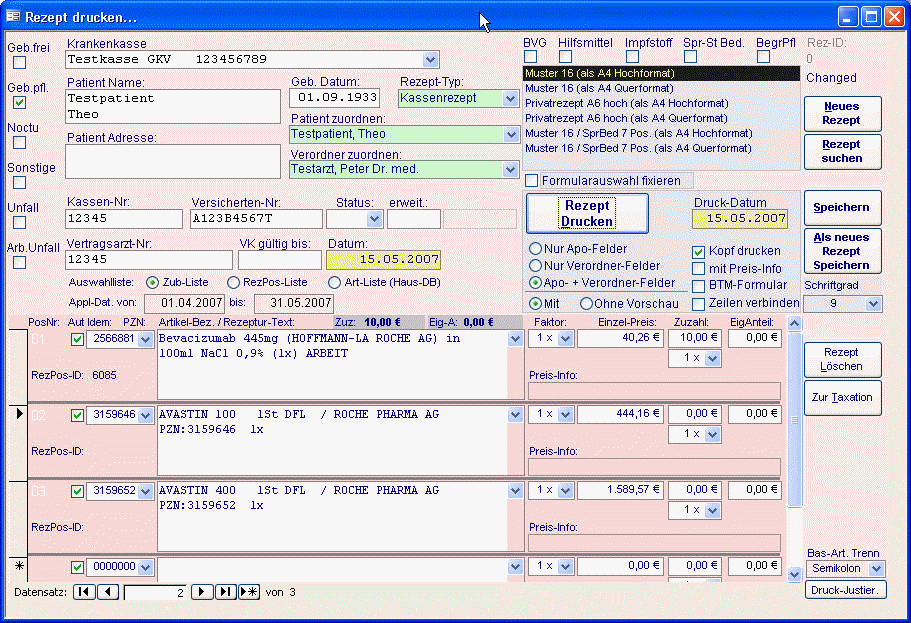Select Muster 16 (als A4 Querformat) form
Image resolution: width=911 pixels, height=623 pixels.
pos(599,88)
